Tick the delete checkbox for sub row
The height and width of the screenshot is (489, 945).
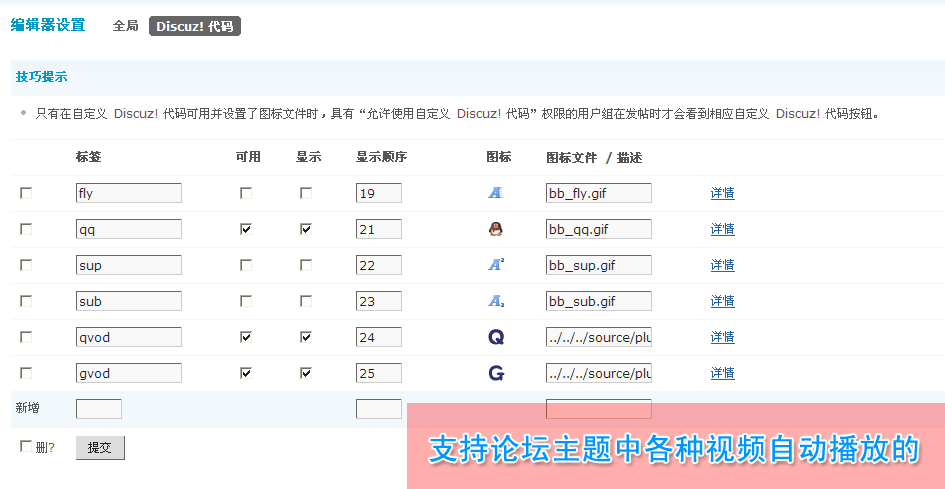coord(26,301)
